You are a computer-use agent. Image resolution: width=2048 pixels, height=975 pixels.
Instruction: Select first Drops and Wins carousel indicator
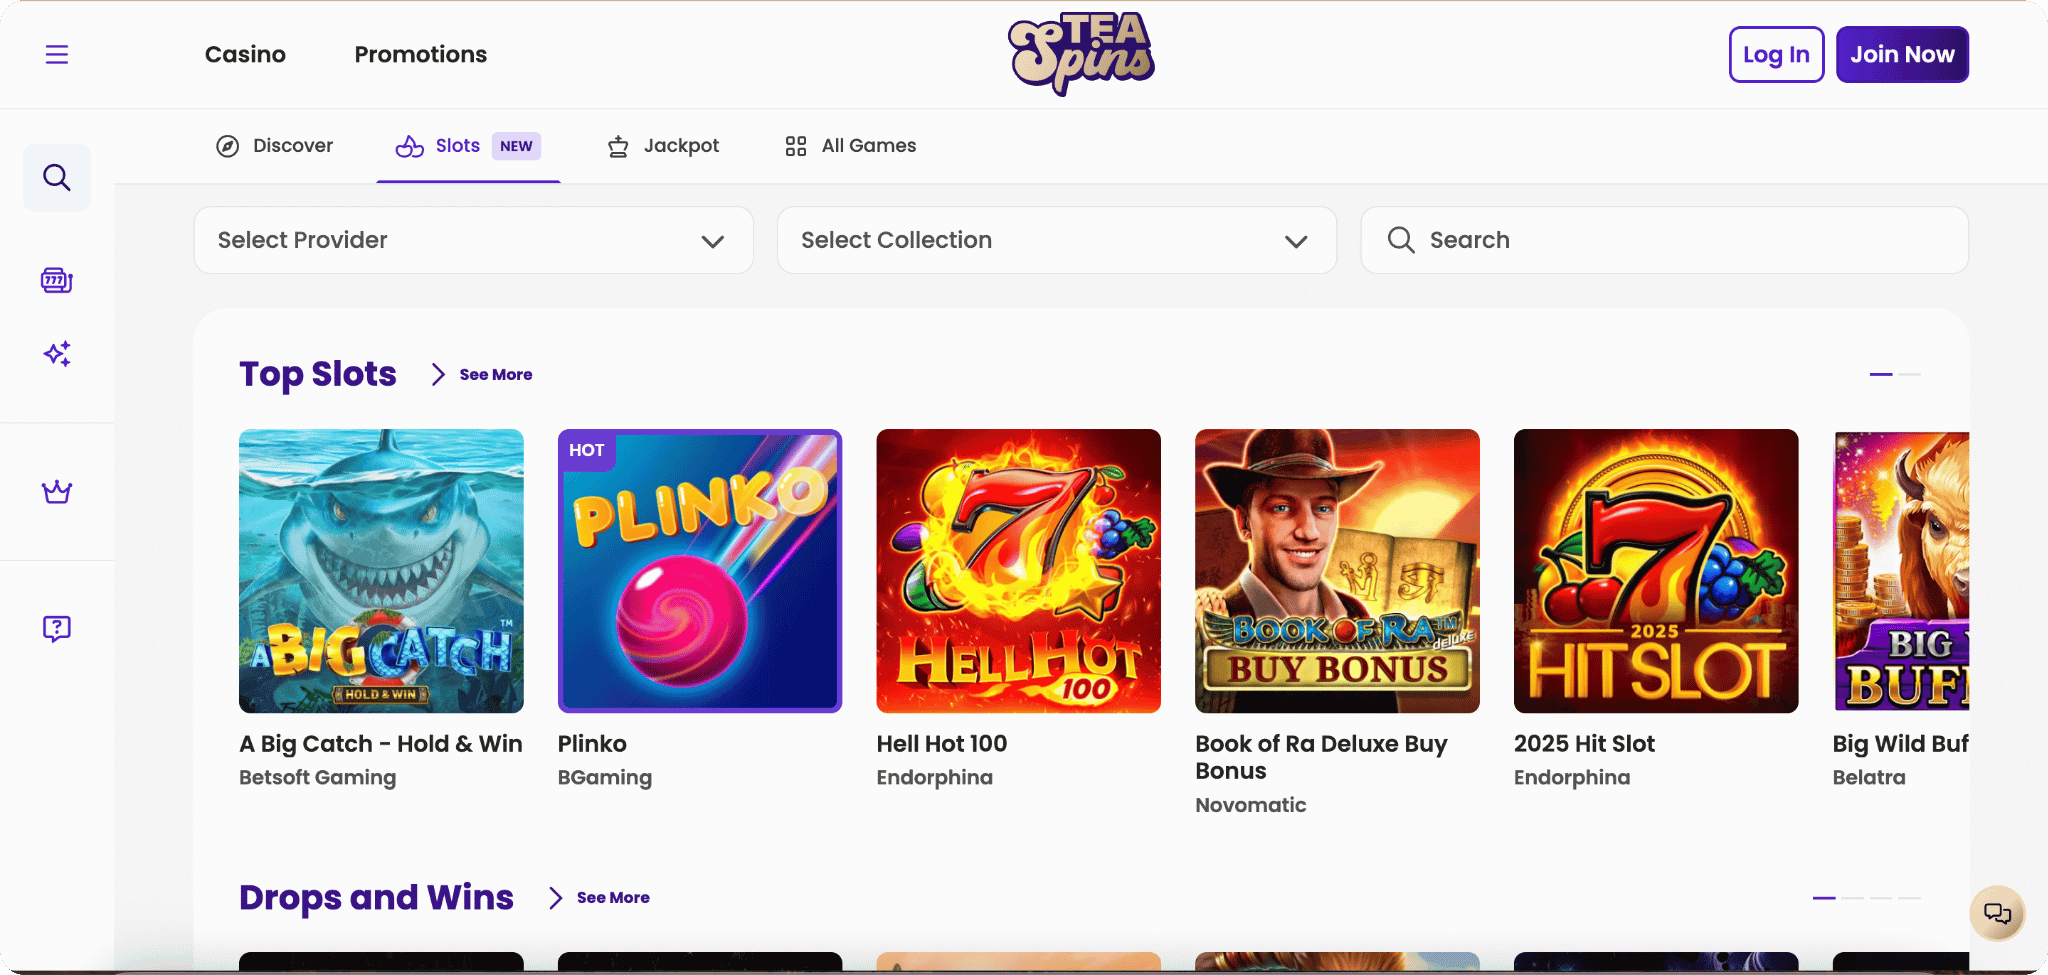click(x=1824, y=898)
